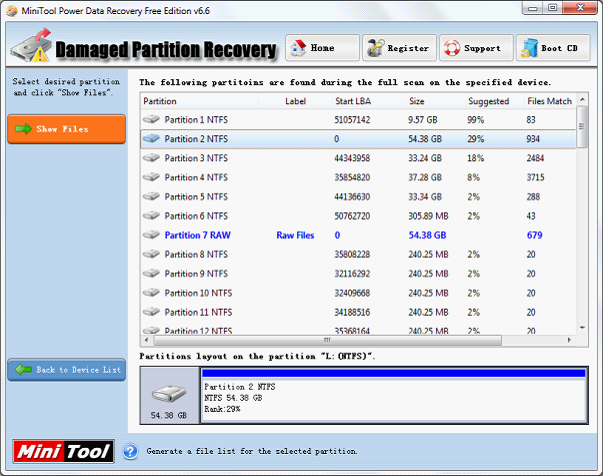Click the app icon in title bar
The height and width of the screenshot is (476, 603).
[12, 11]
